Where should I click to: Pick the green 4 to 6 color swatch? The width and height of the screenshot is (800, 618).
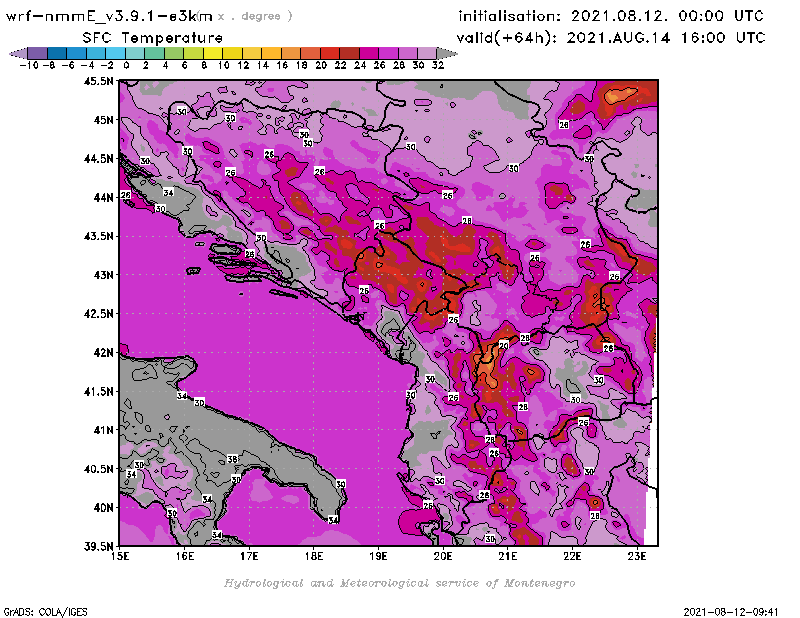tap(174, 53)
